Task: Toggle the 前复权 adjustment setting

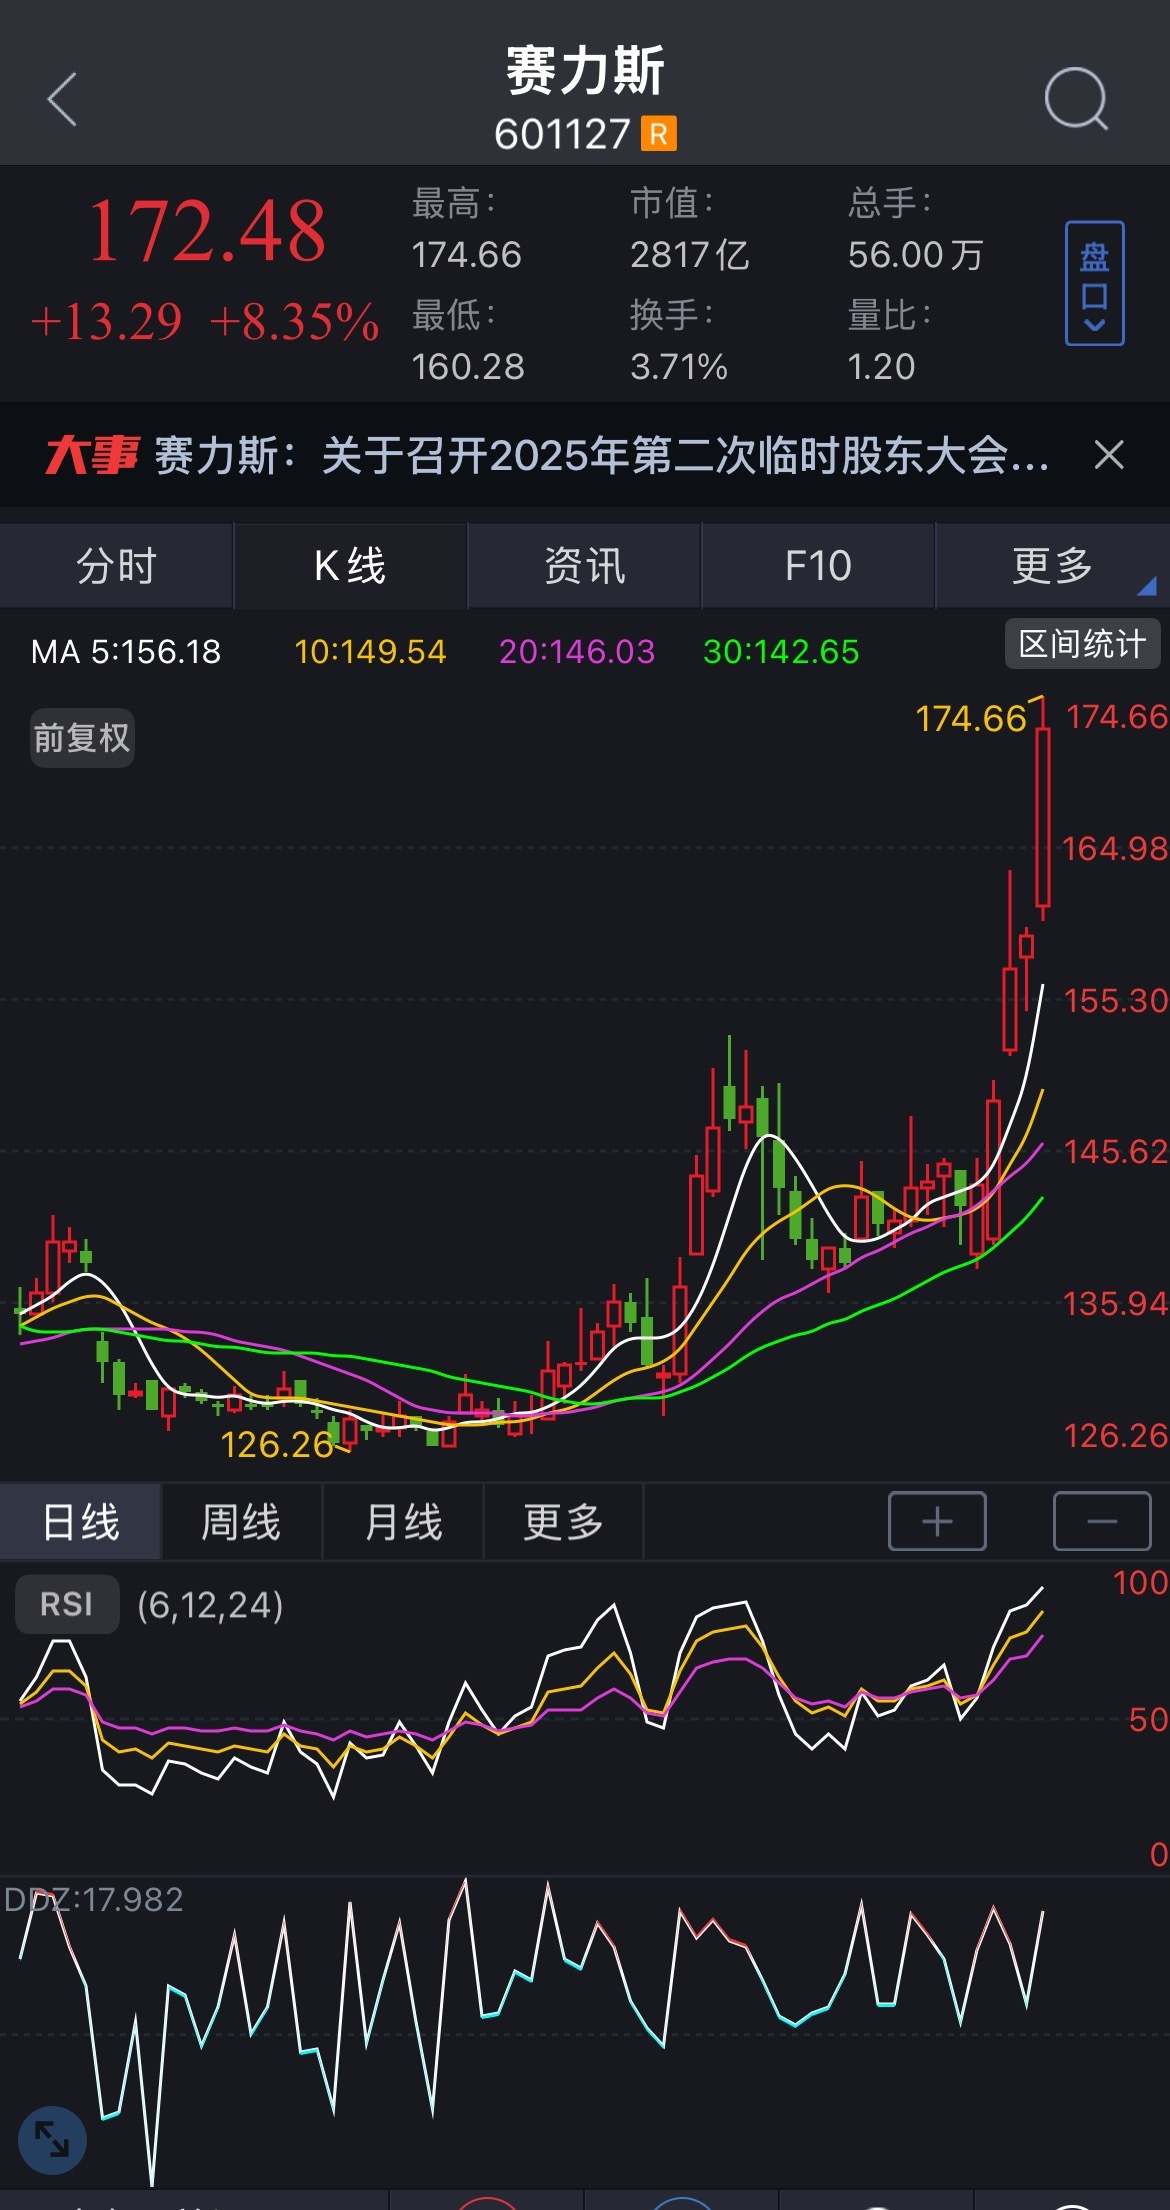Action: (82, 738)
